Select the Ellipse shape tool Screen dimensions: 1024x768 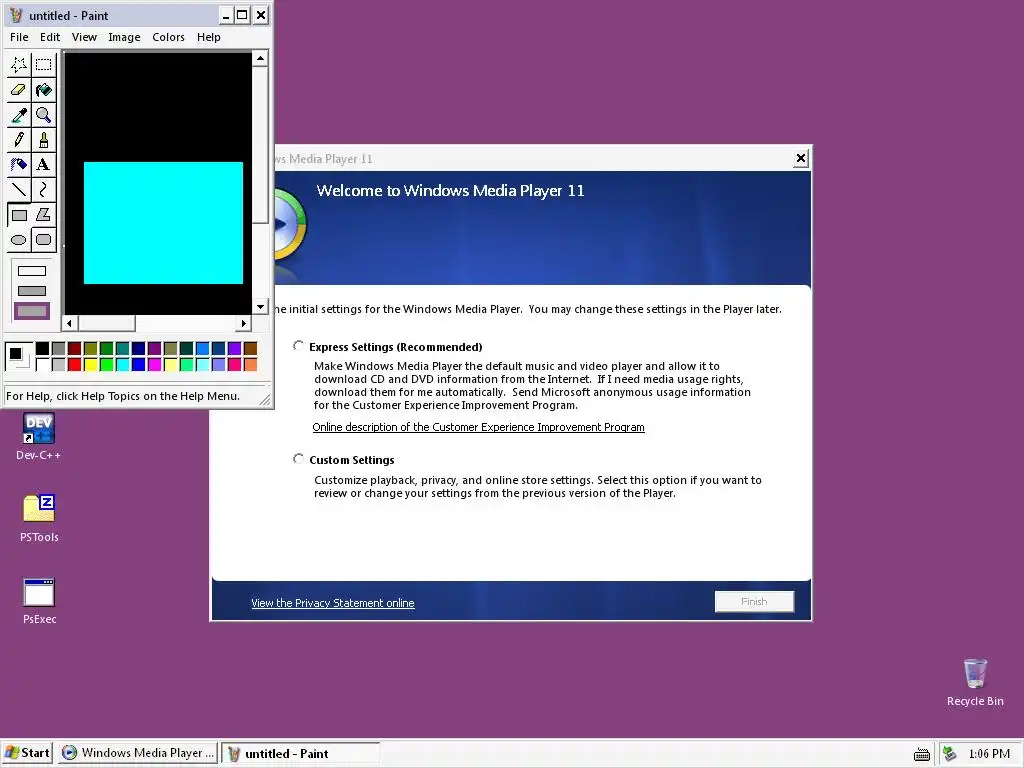click(19, 240)
